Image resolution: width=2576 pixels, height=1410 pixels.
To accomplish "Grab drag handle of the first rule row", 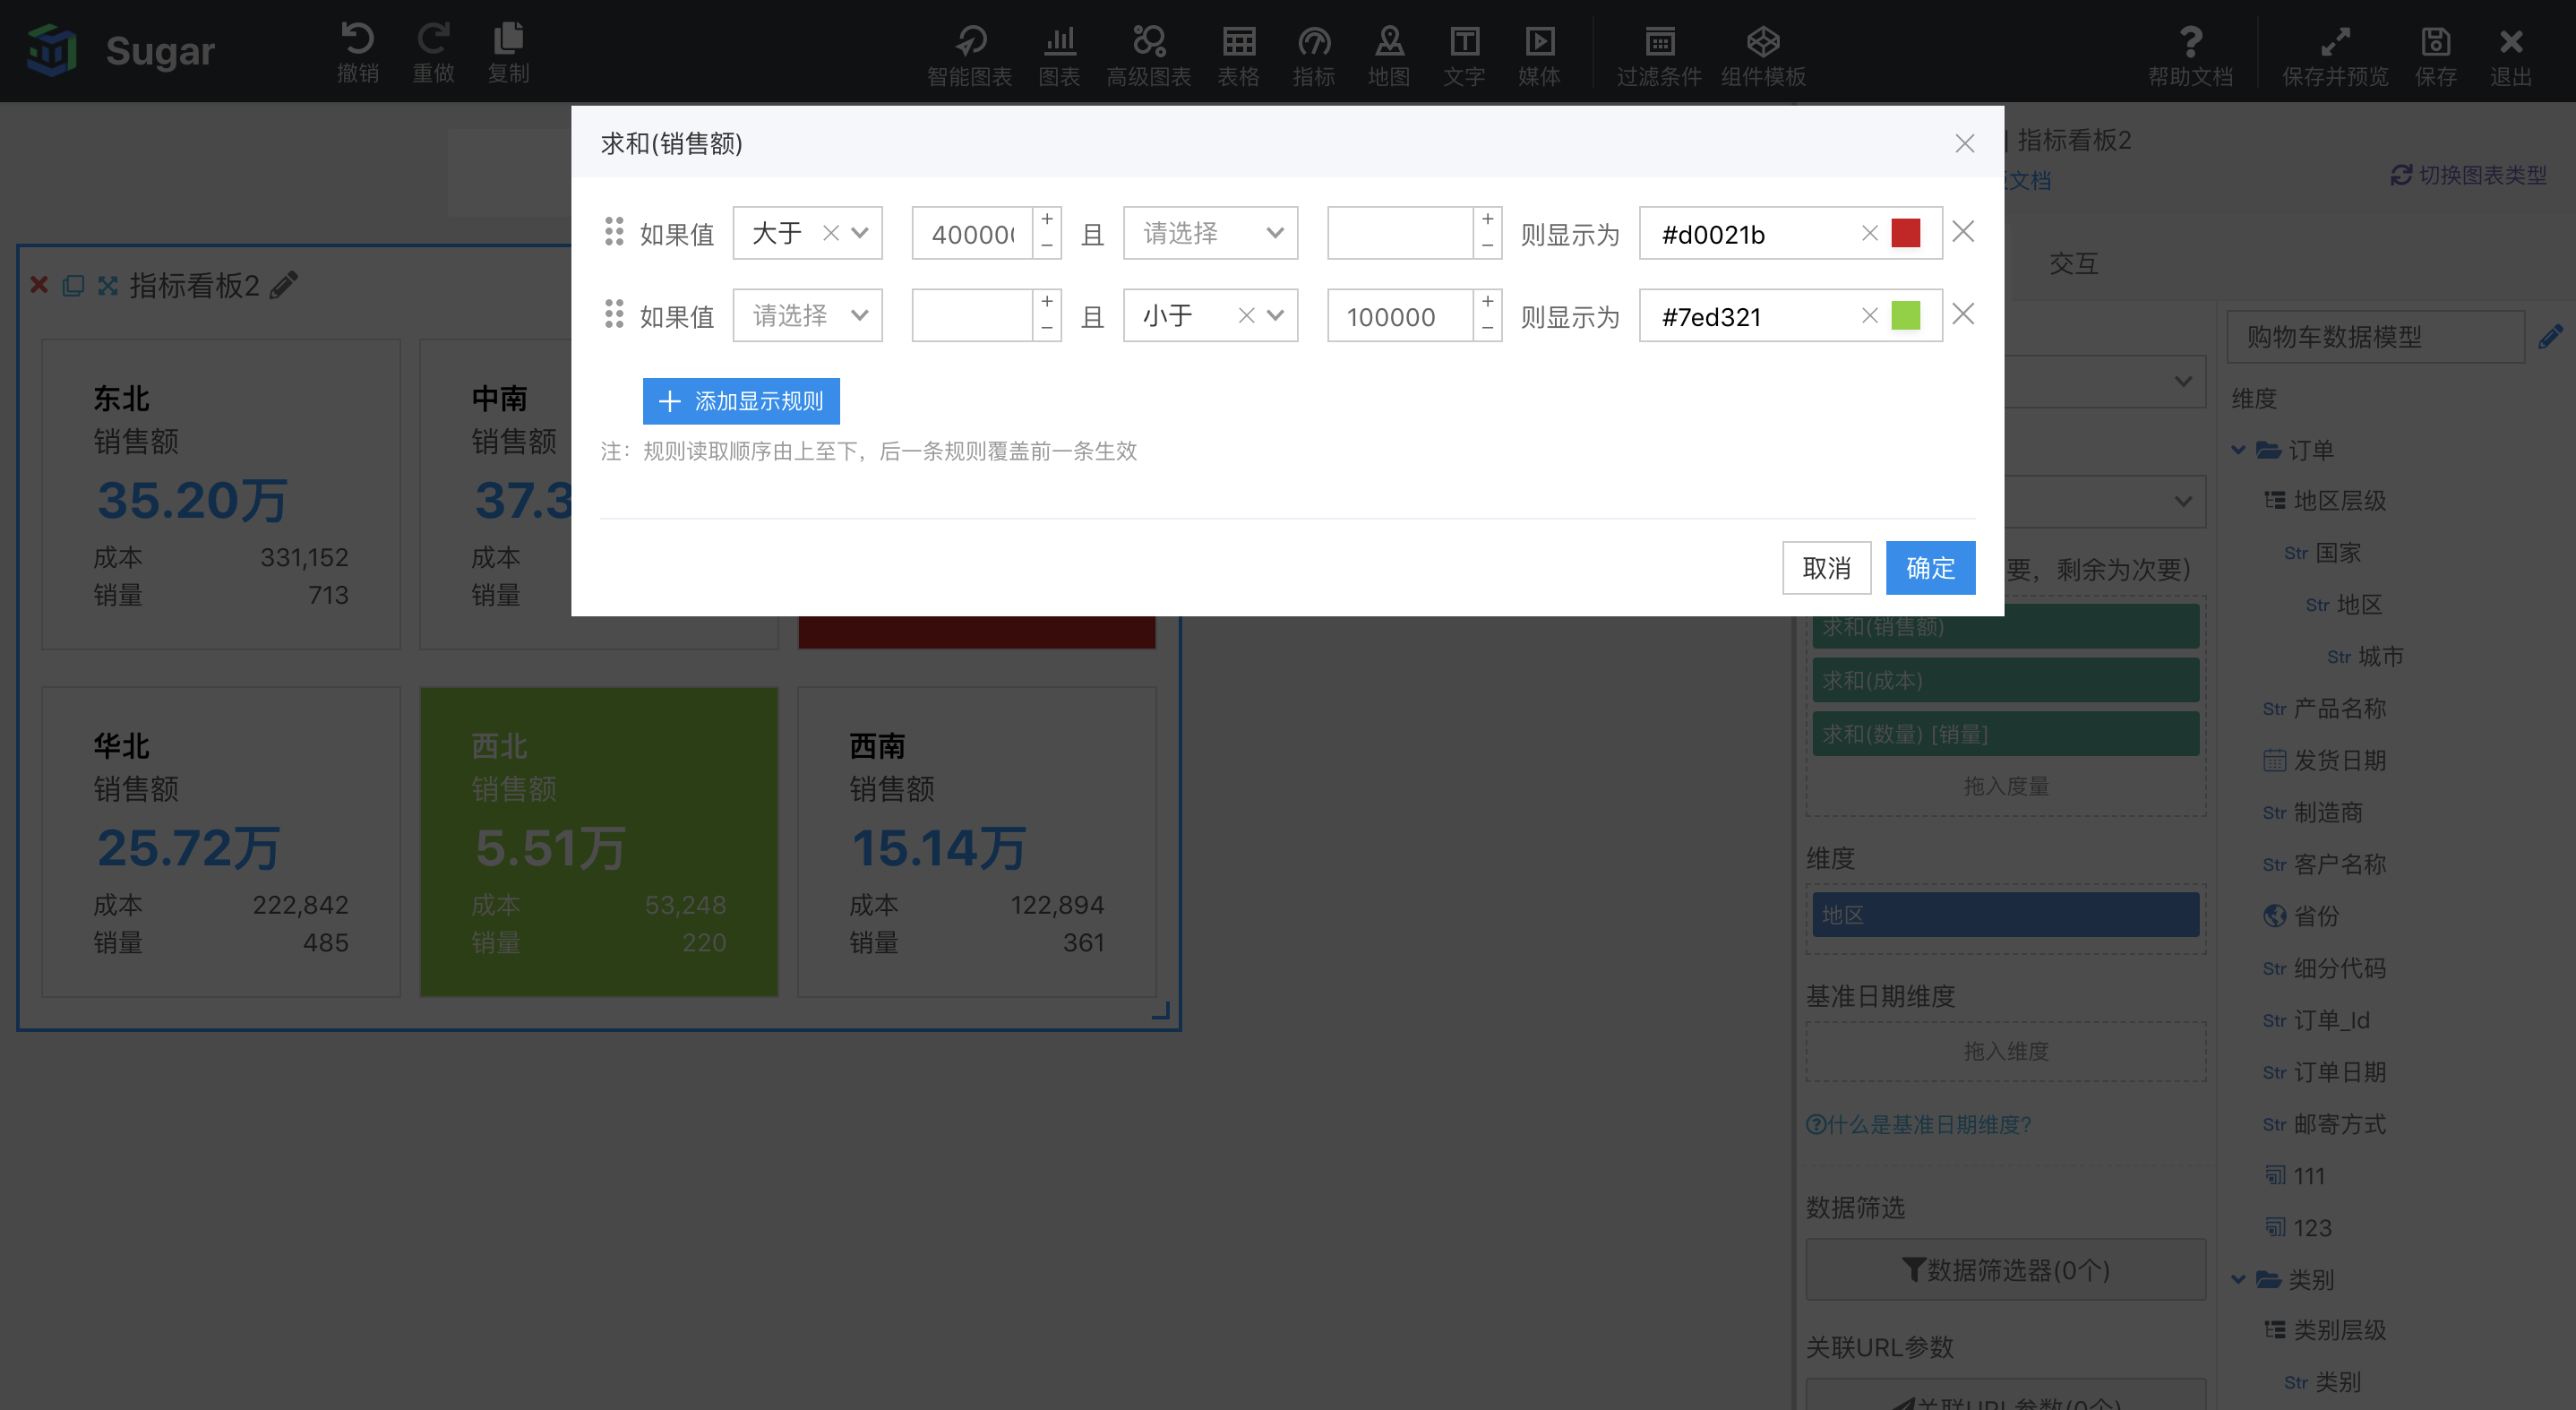I will click(614, 232).
